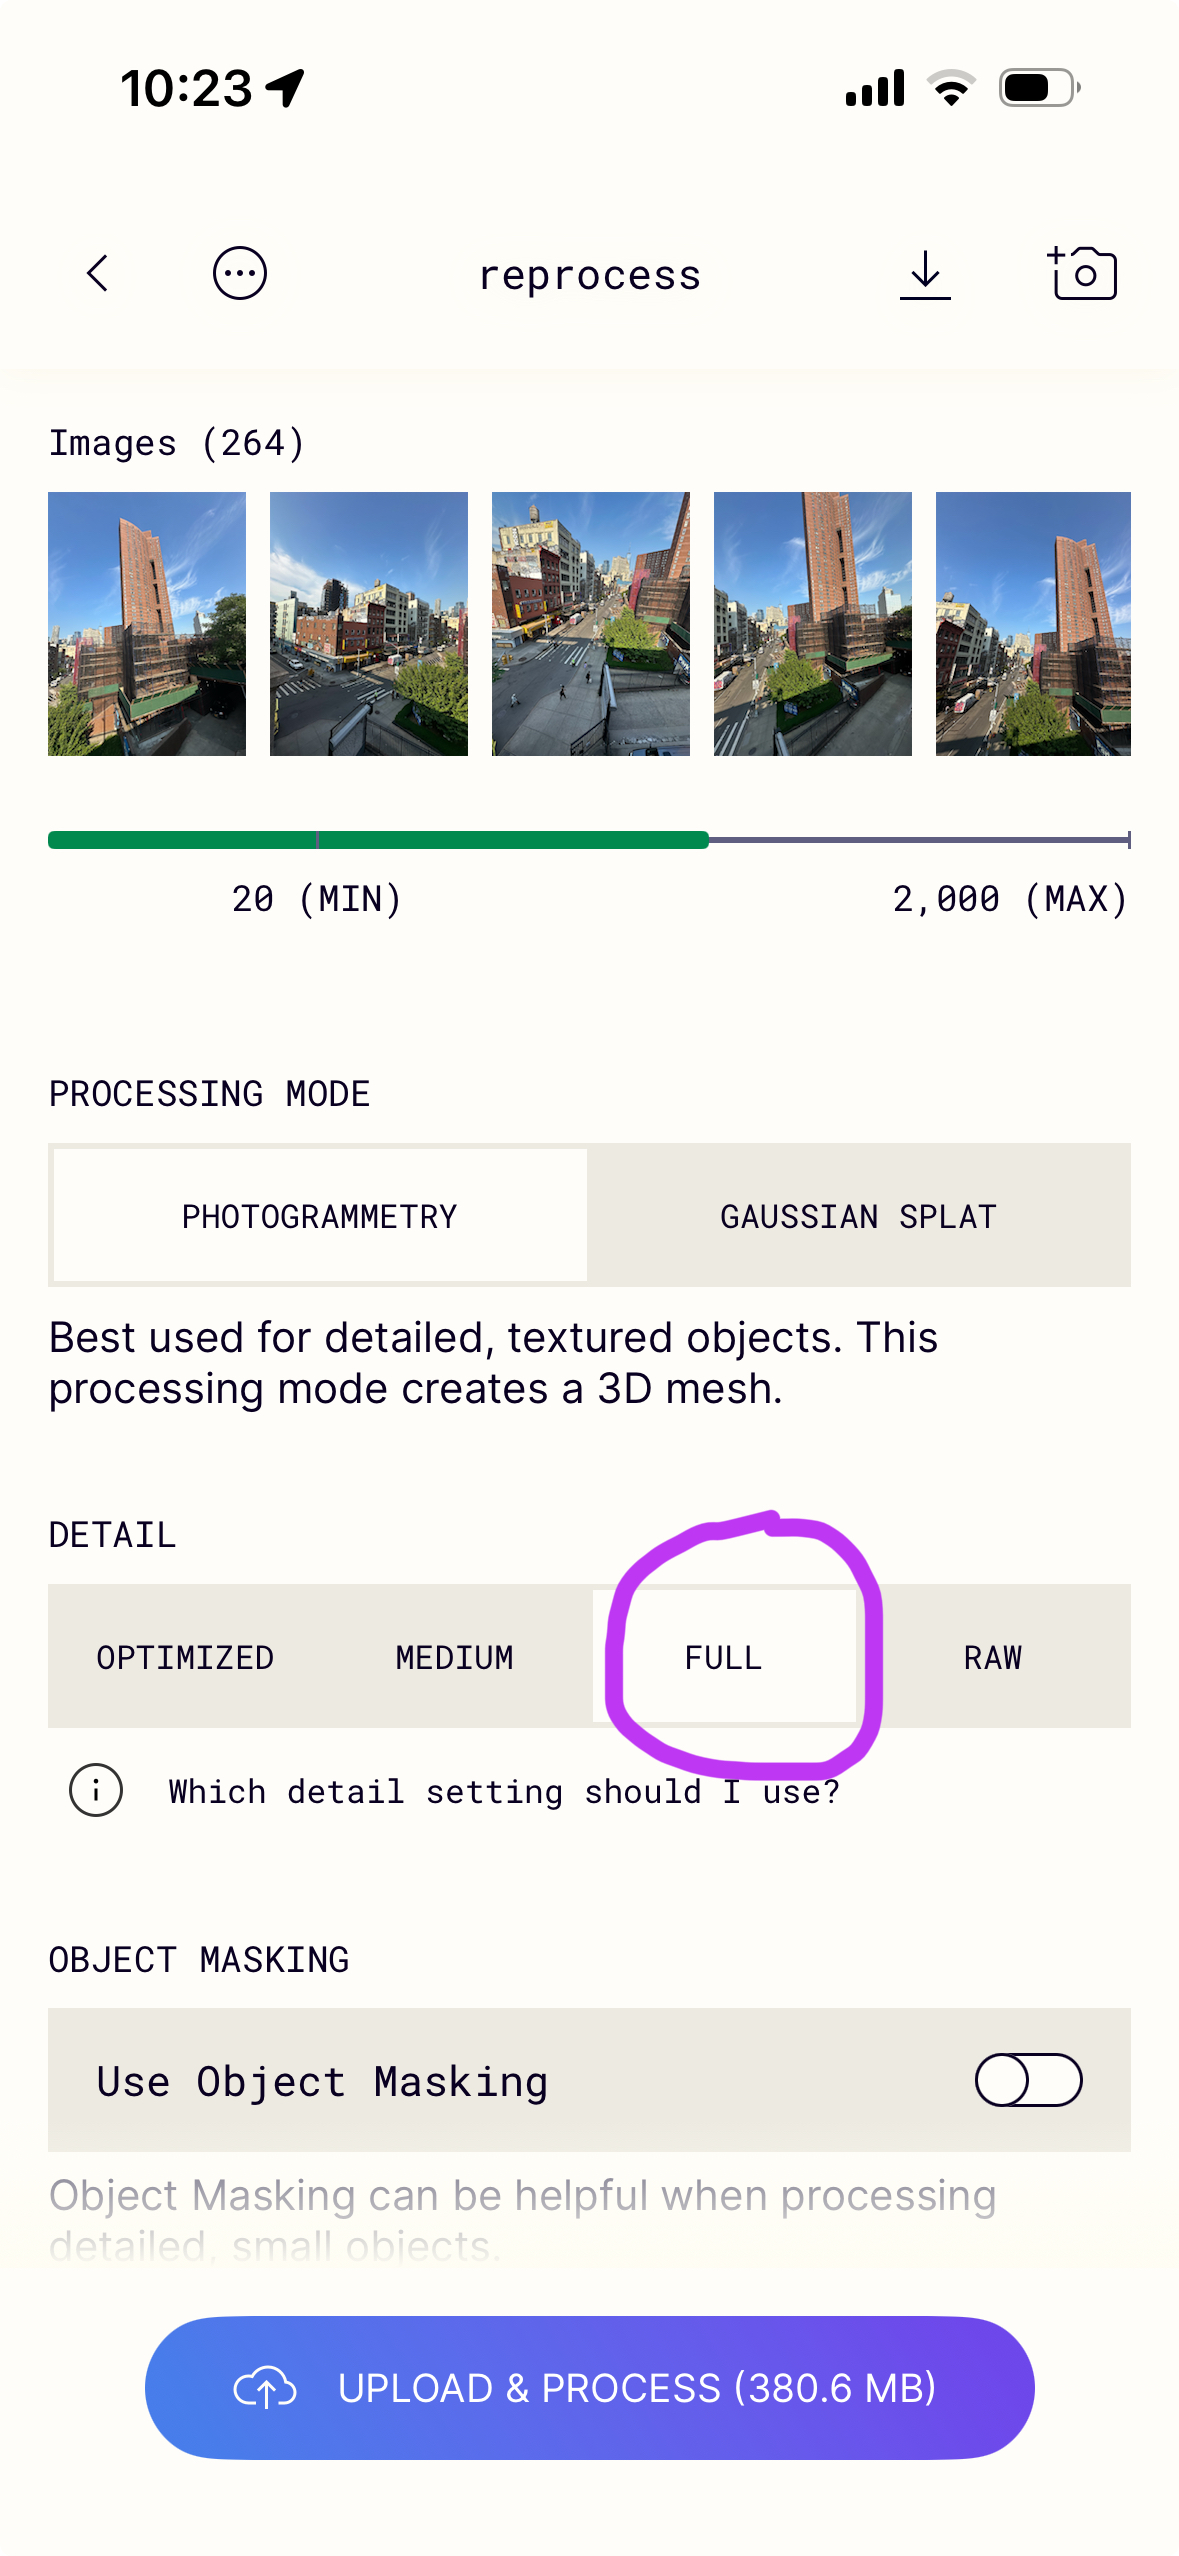Open the first building photo thumbnail
Image resolution: width=1179 pixels, height=2556 pixels.
[147, 623]
